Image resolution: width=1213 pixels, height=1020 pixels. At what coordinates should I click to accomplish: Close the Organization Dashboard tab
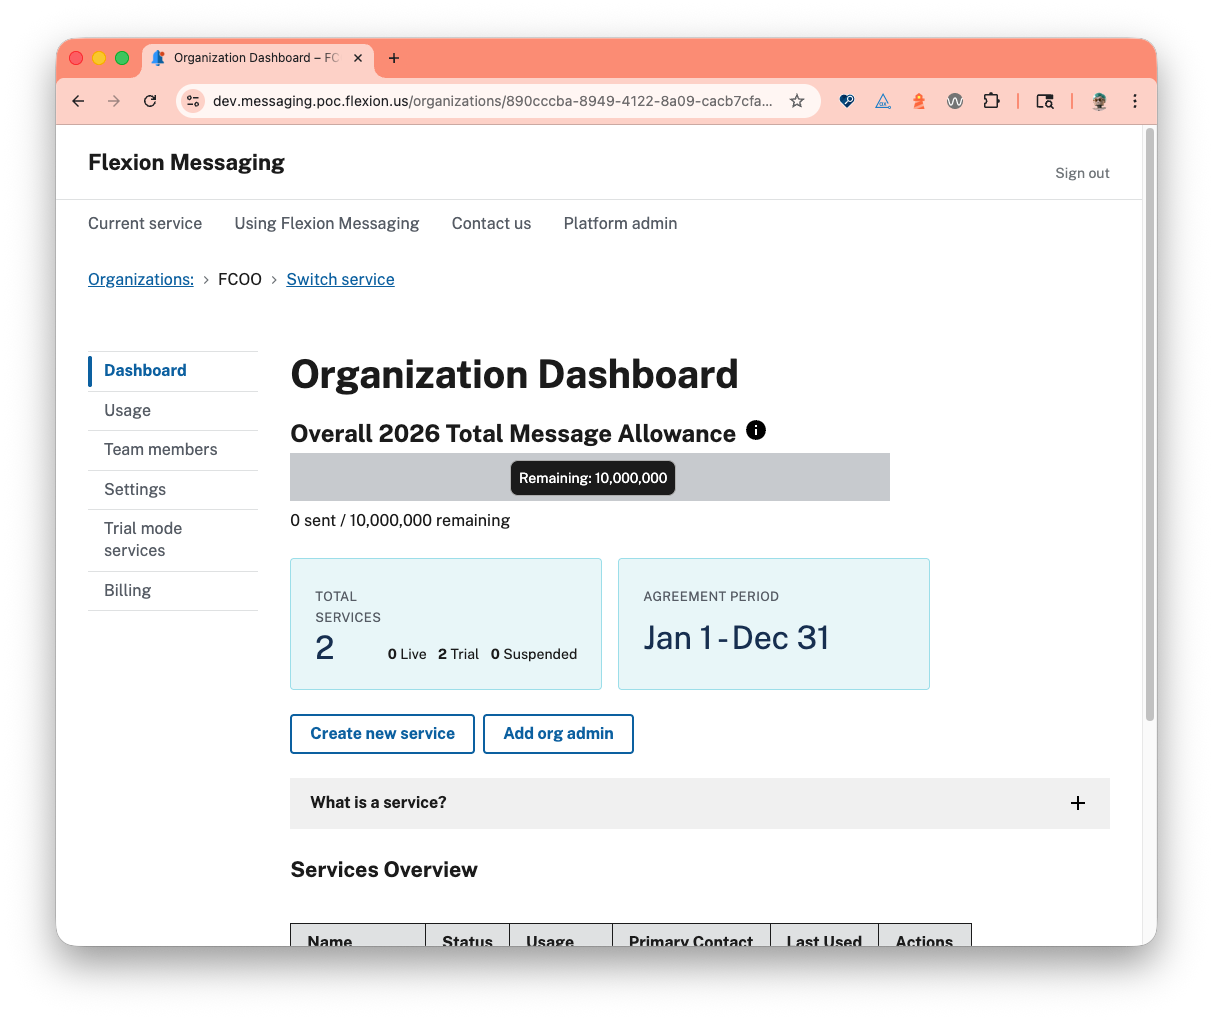tap(358, 58)
